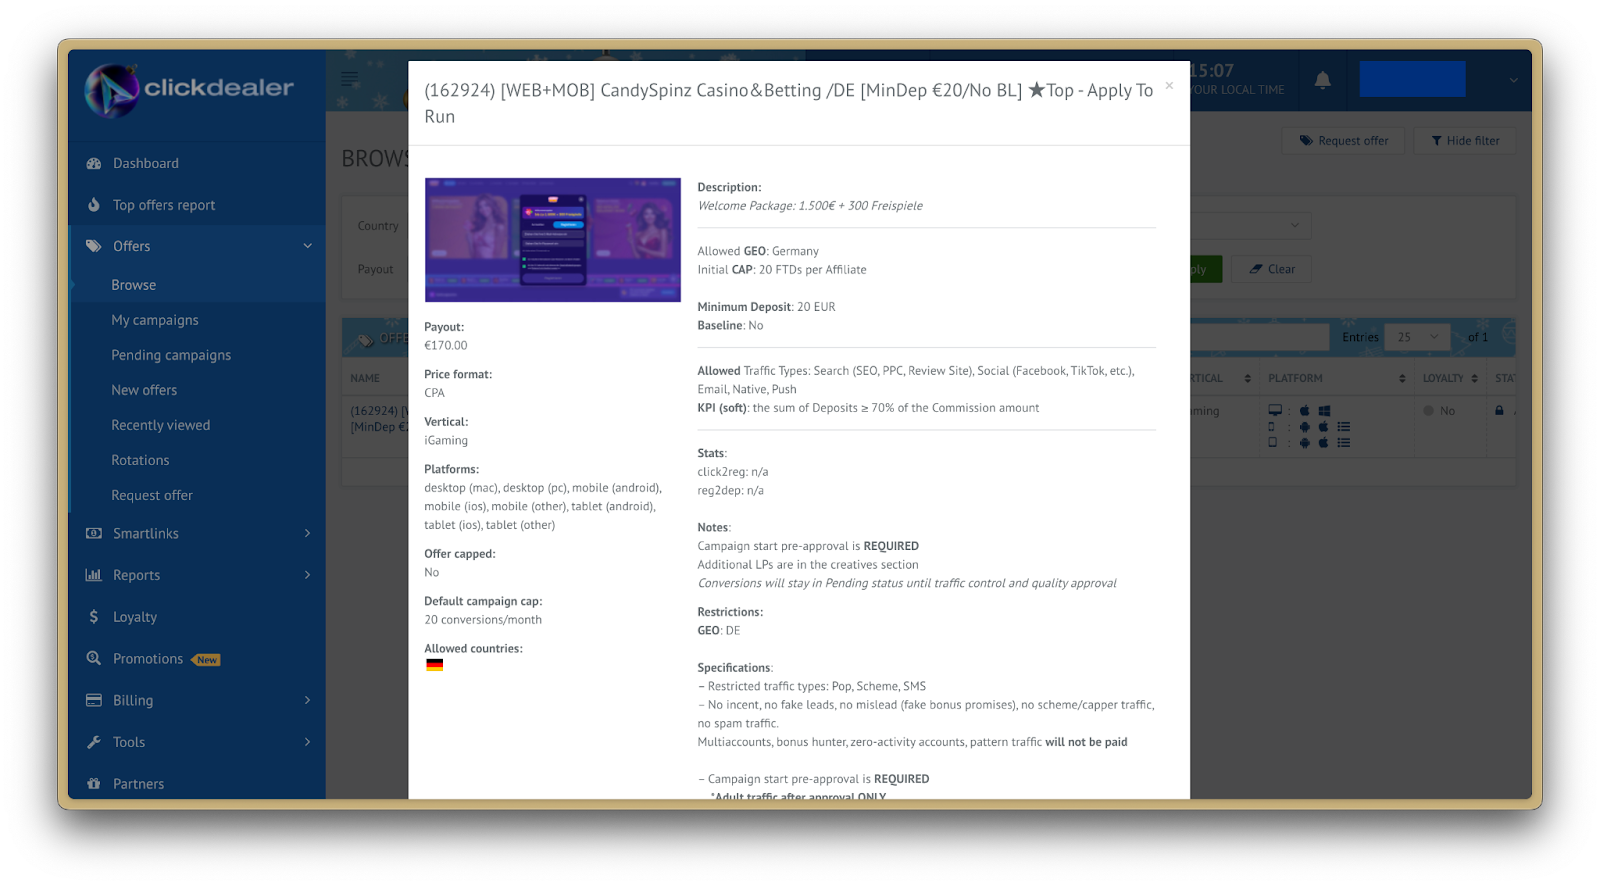The width and height of the screenshot is (1600, 886).
Task: Open the Partners page
Action: point(138,784)
